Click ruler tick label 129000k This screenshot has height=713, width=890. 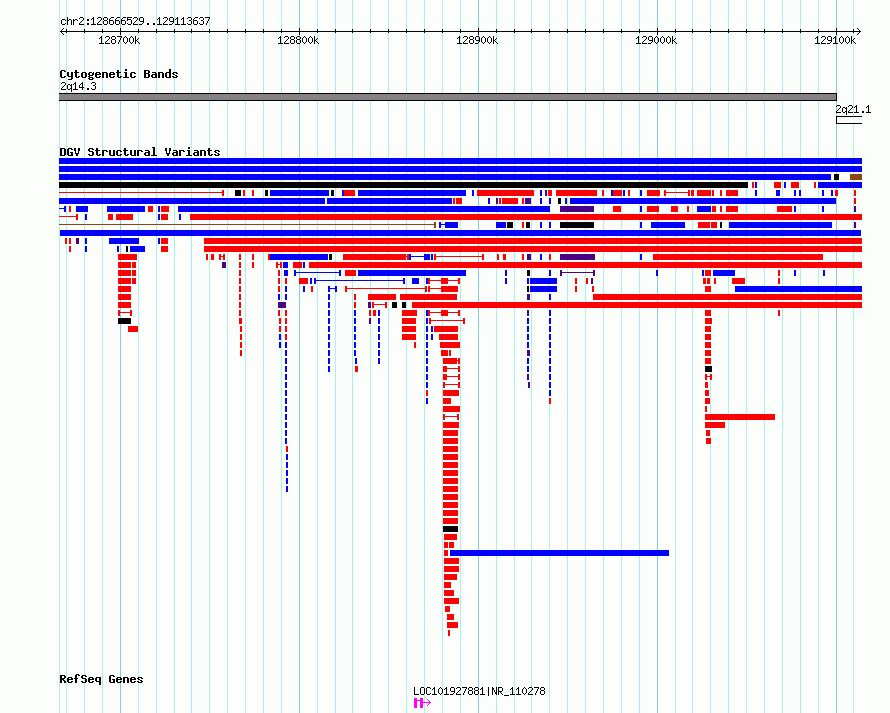click(656, 40)
